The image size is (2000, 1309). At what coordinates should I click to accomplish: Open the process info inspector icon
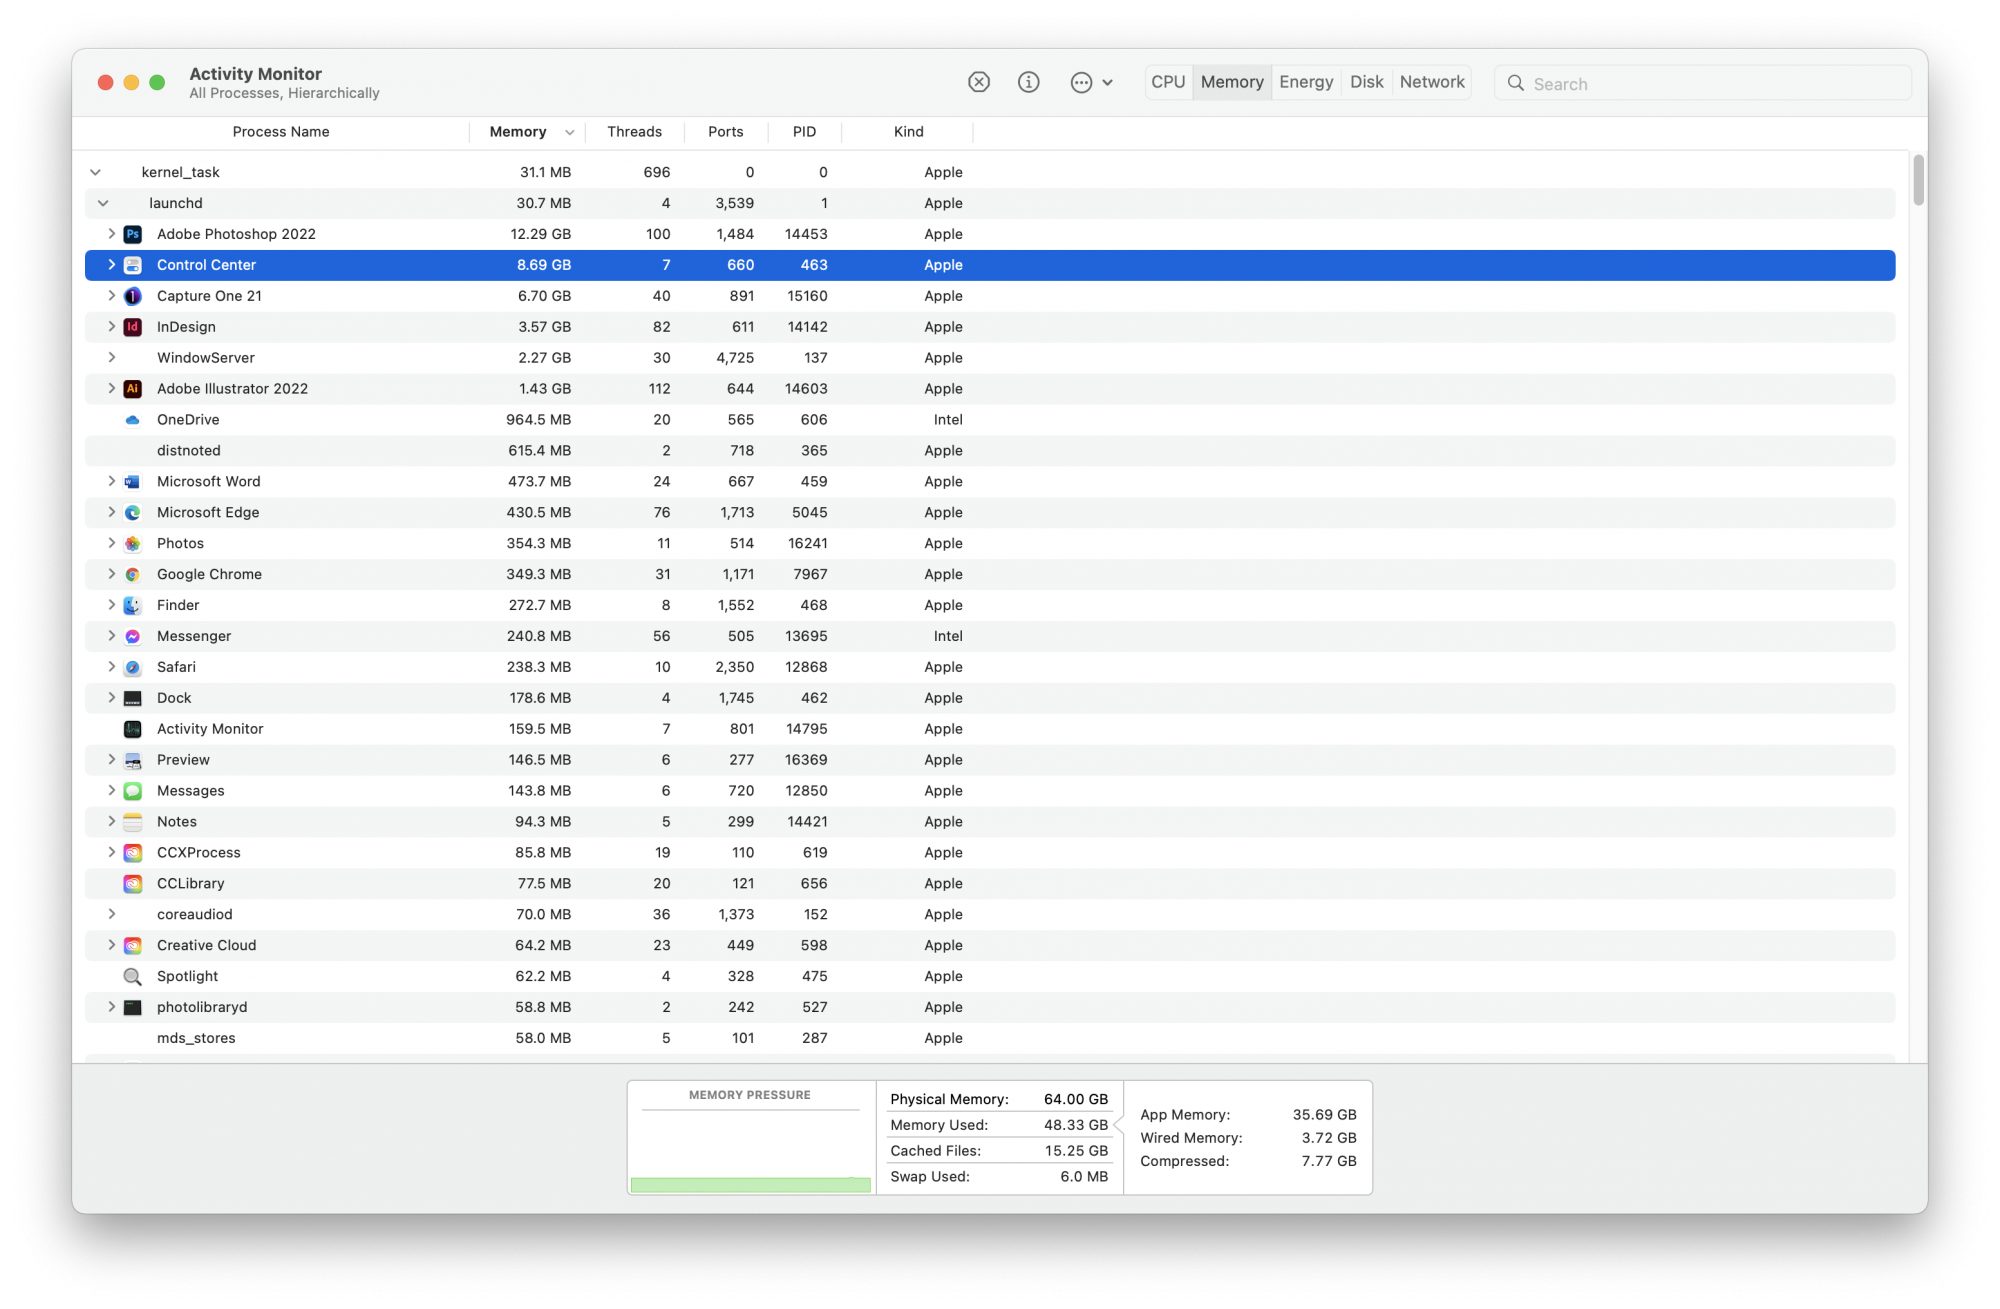click(x=1028, y=83)
